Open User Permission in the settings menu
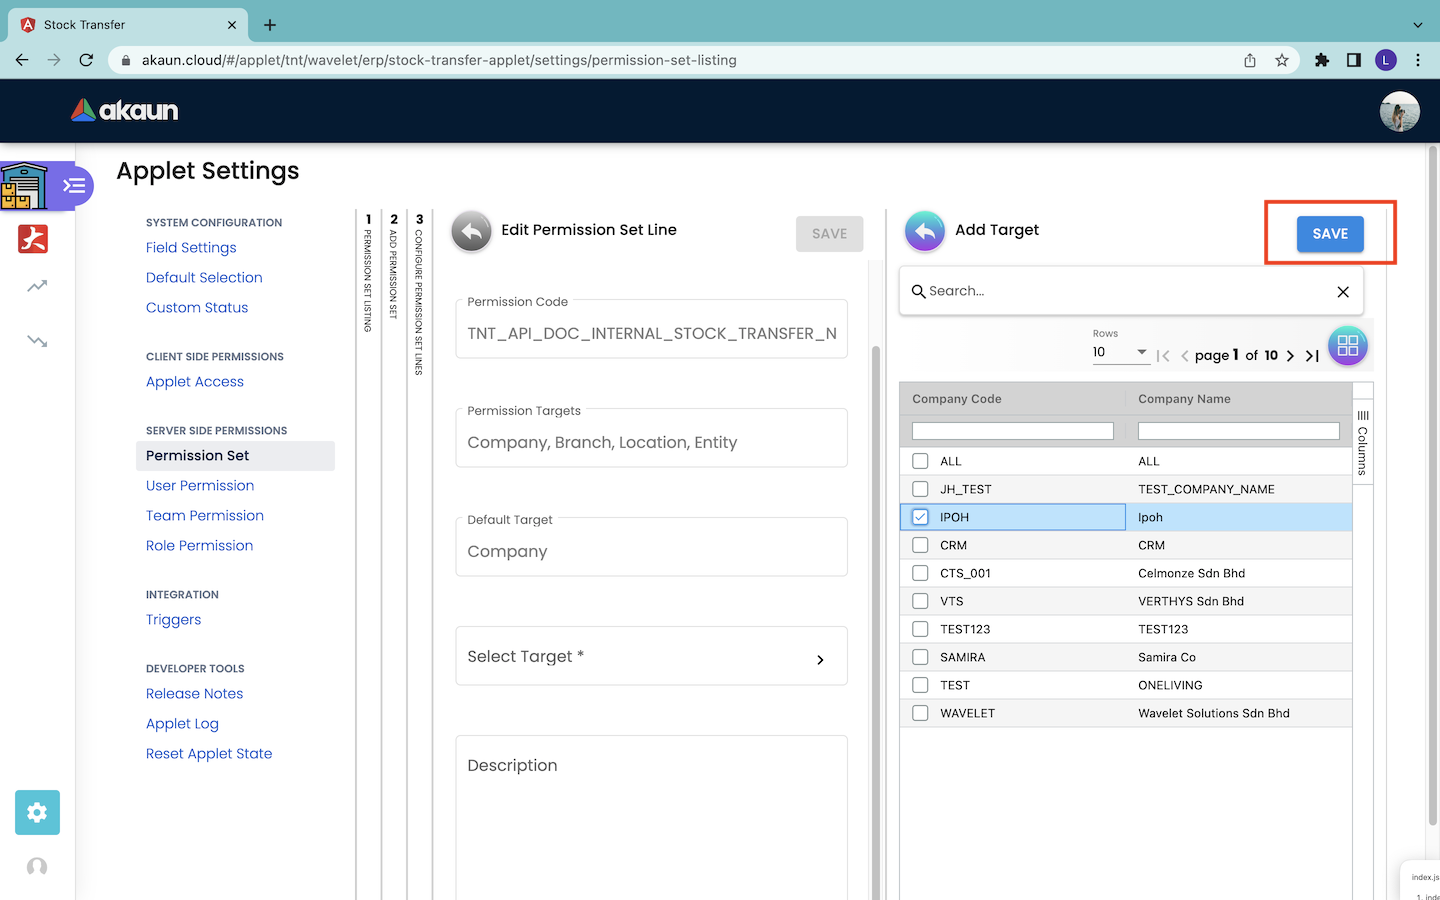Image resolution: width=1440 pixels, height=900 pixels. coord(200,486)
